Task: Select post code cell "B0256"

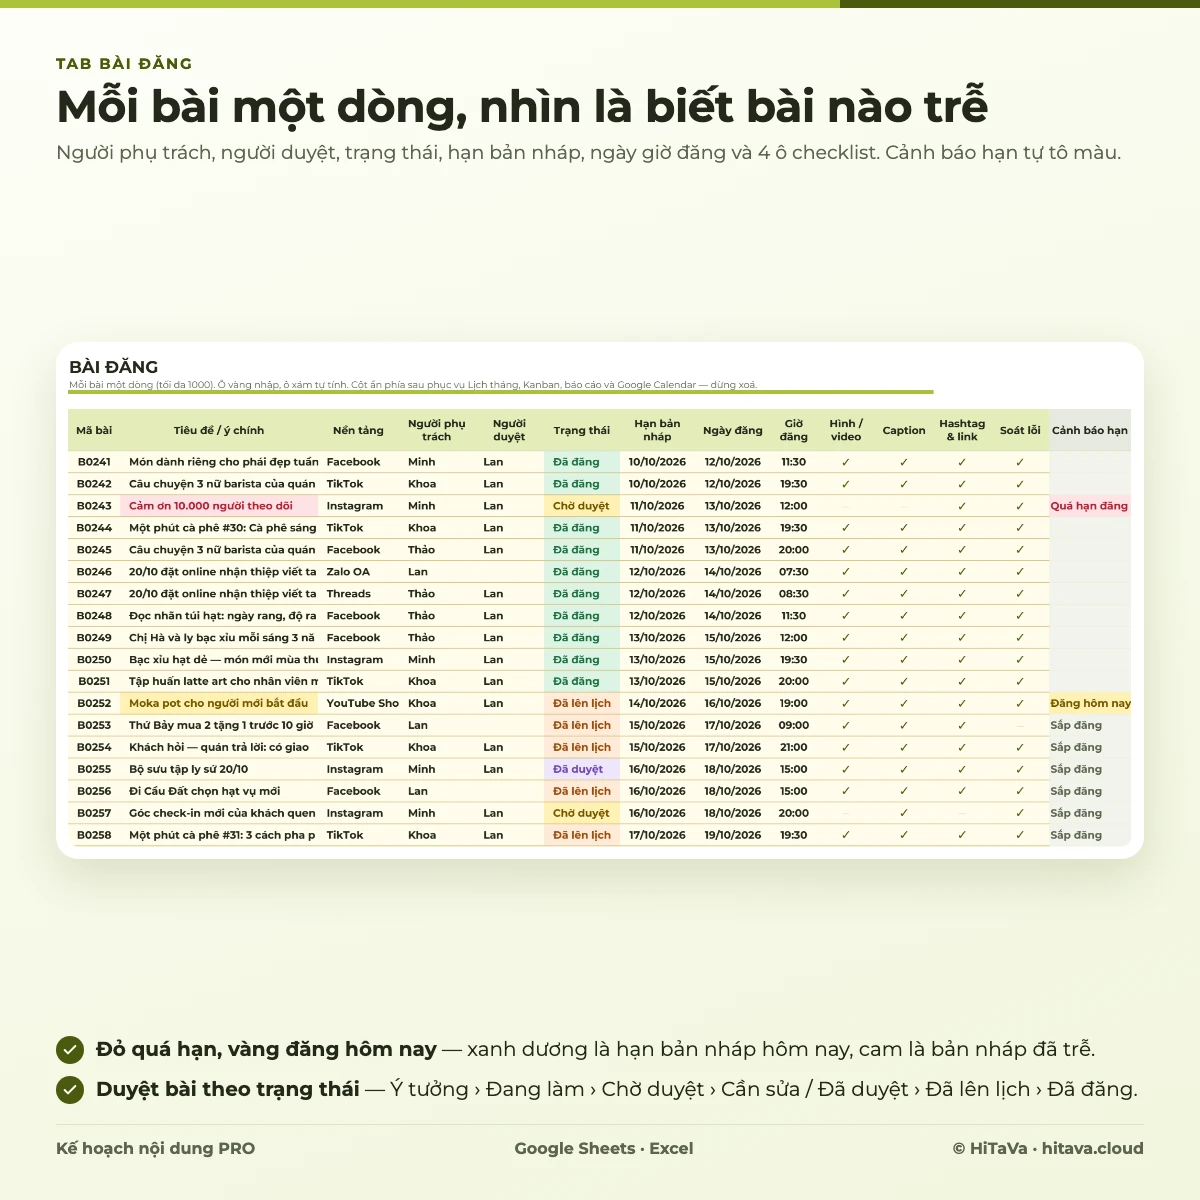Action: click(94, 792)
